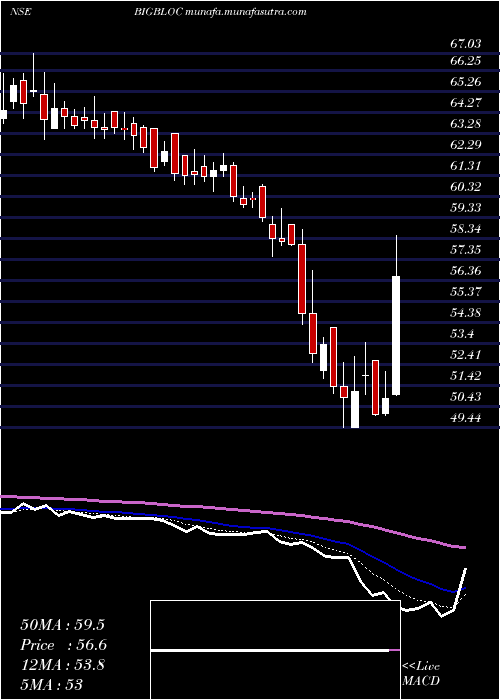500x700 pixels.
Task: Click the MACD indicator box
Action: click(275, 650)
